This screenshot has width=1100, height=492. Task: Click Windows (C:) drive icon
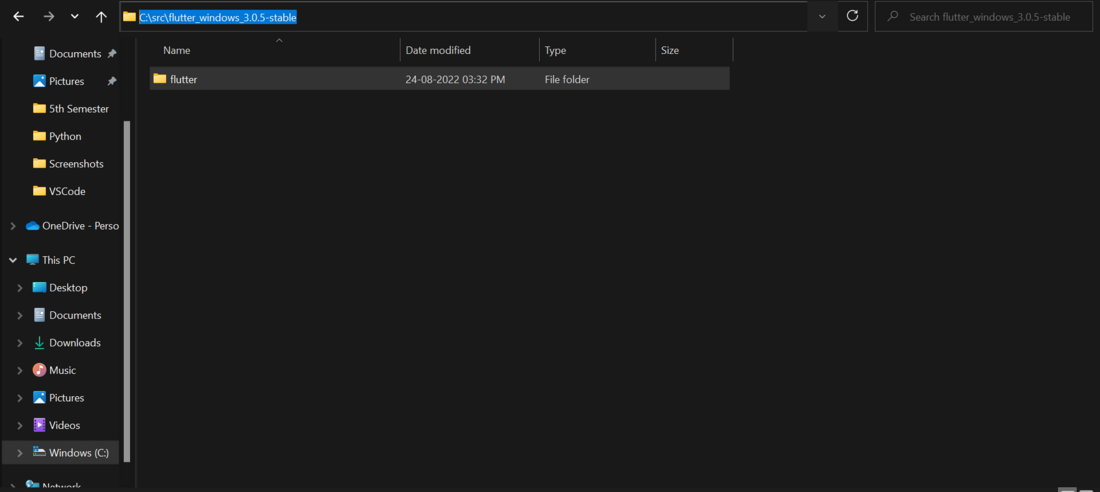(x=39, y=452)
